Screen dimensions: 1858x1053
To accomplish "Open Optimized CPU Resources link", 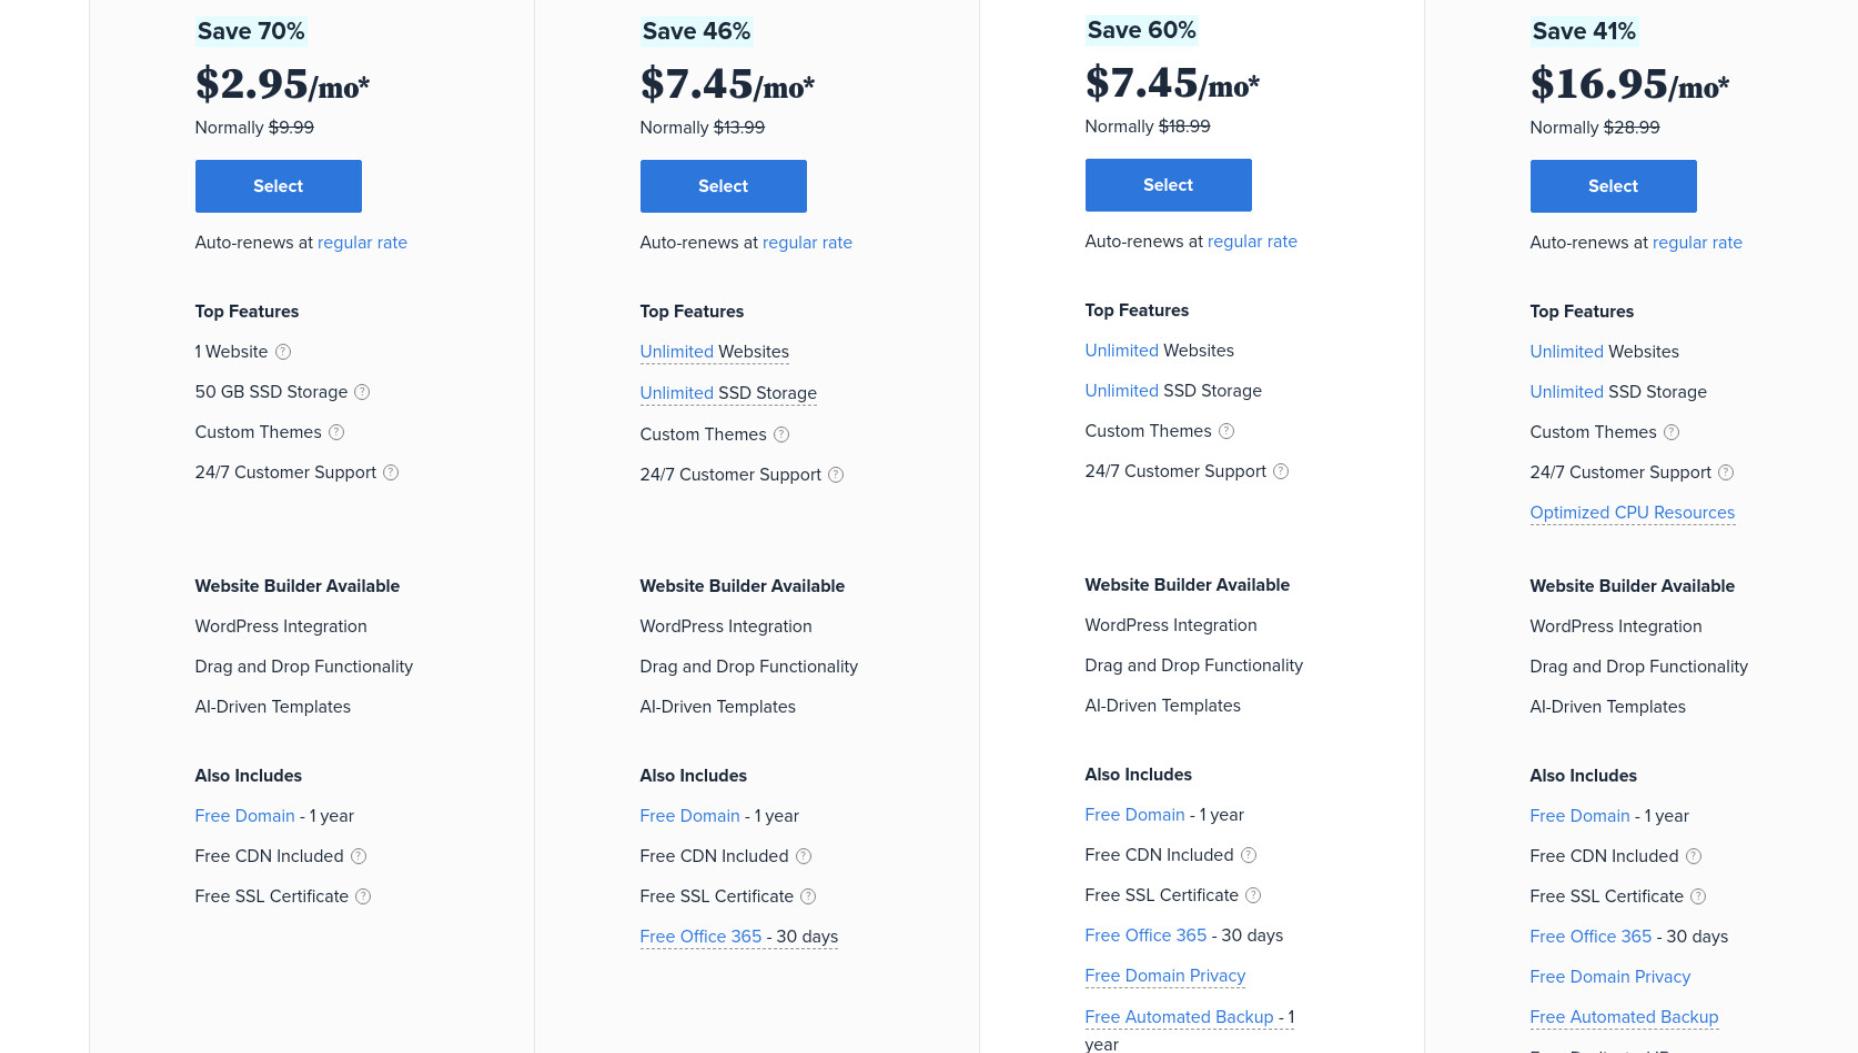I will click(x=1632, y=512).
